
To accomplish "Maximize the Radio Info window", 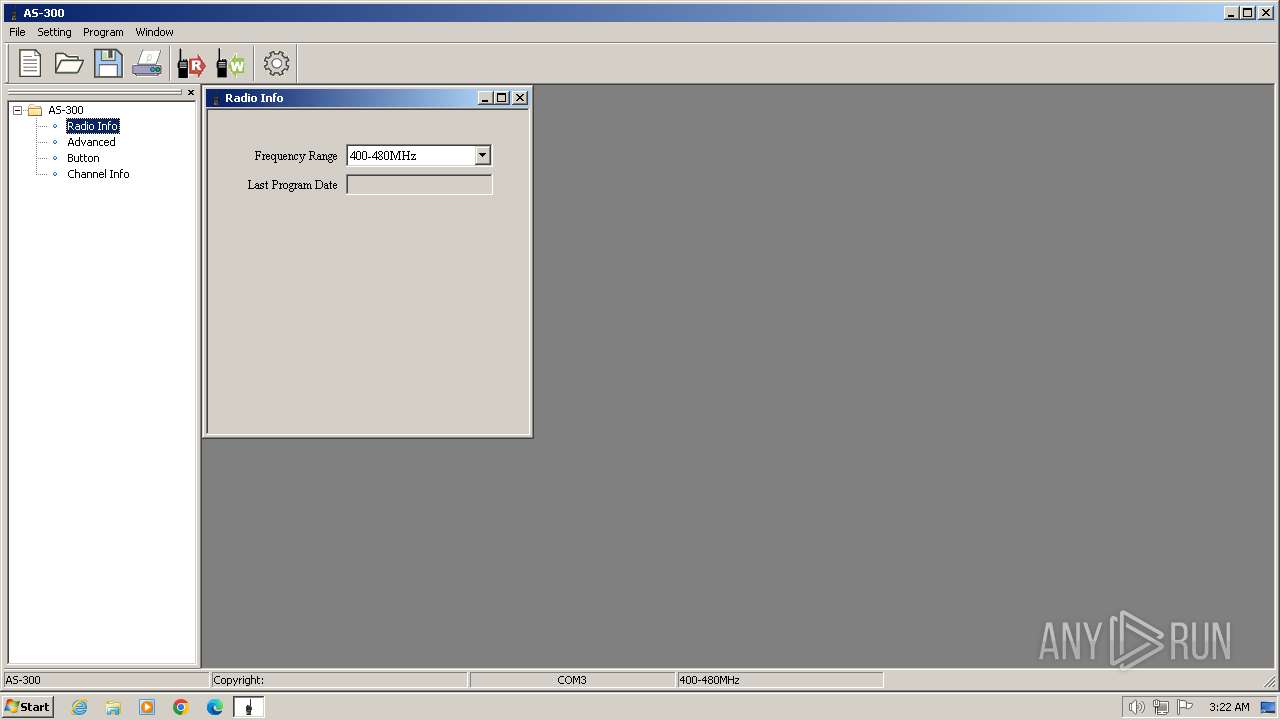I will click(502, 98).
